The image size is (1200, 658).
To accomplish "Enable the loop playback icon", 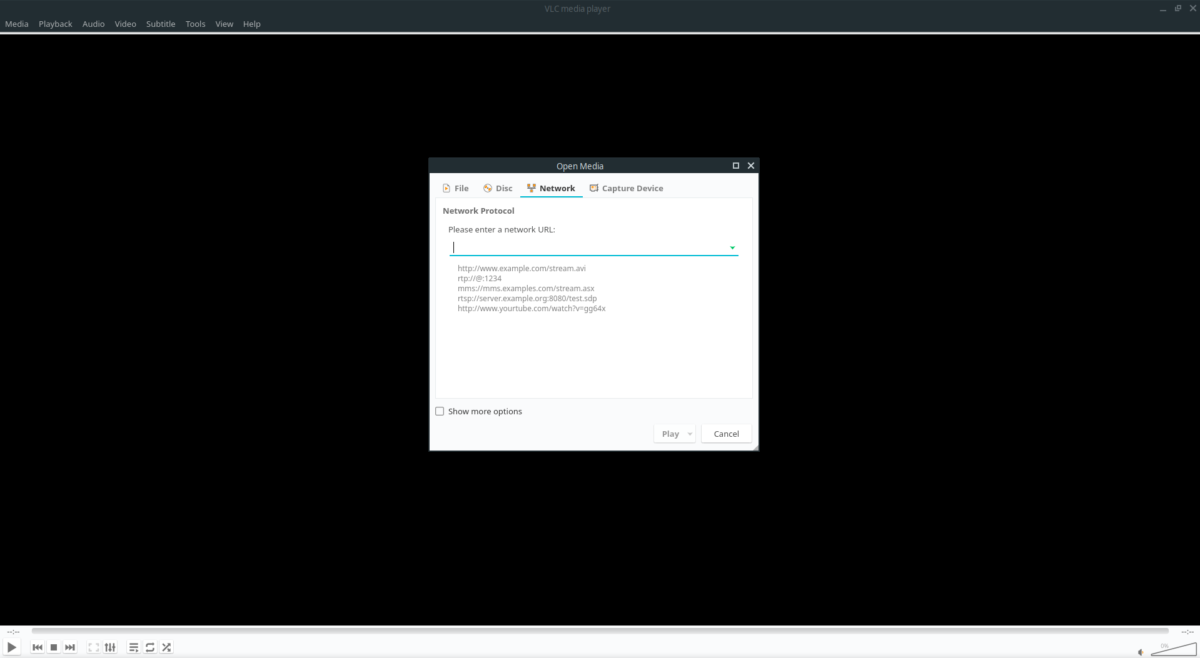I will pos(149,647).
